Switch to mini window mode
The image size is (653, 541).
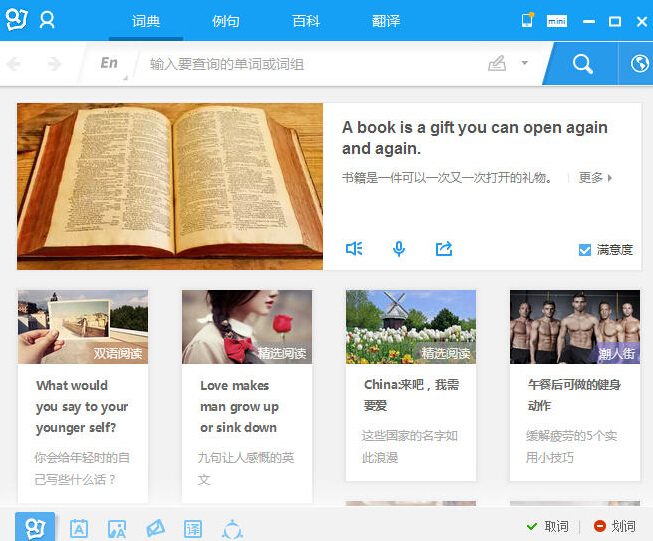[x=557, y=21]
